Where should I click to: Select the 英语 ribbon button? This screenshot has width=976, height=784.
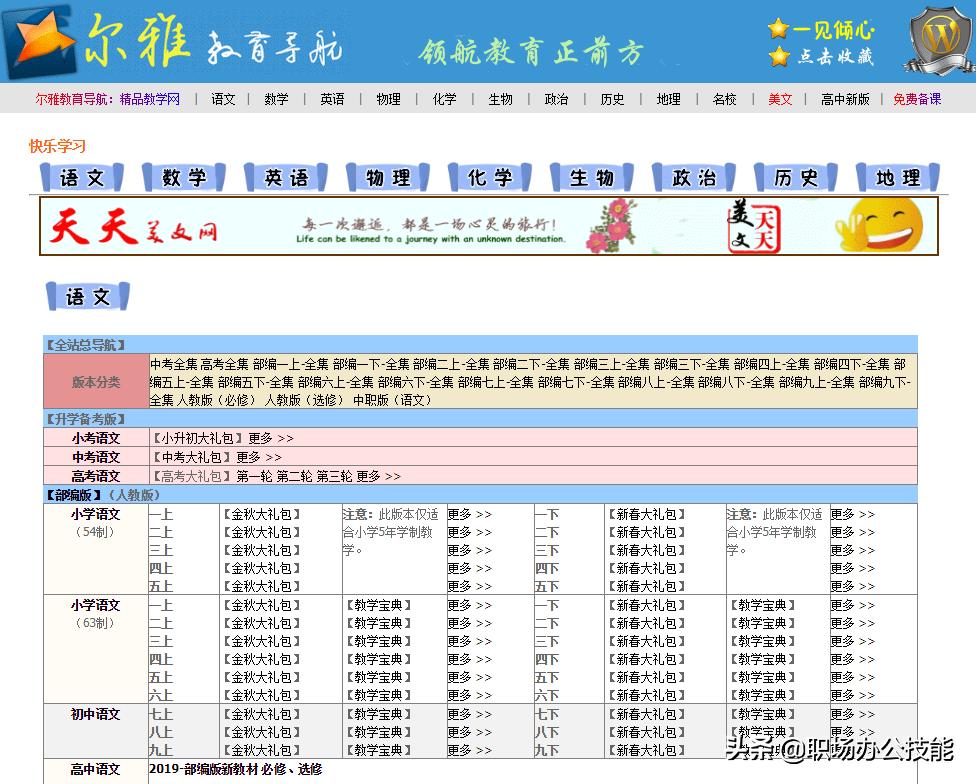click(285, 176)
